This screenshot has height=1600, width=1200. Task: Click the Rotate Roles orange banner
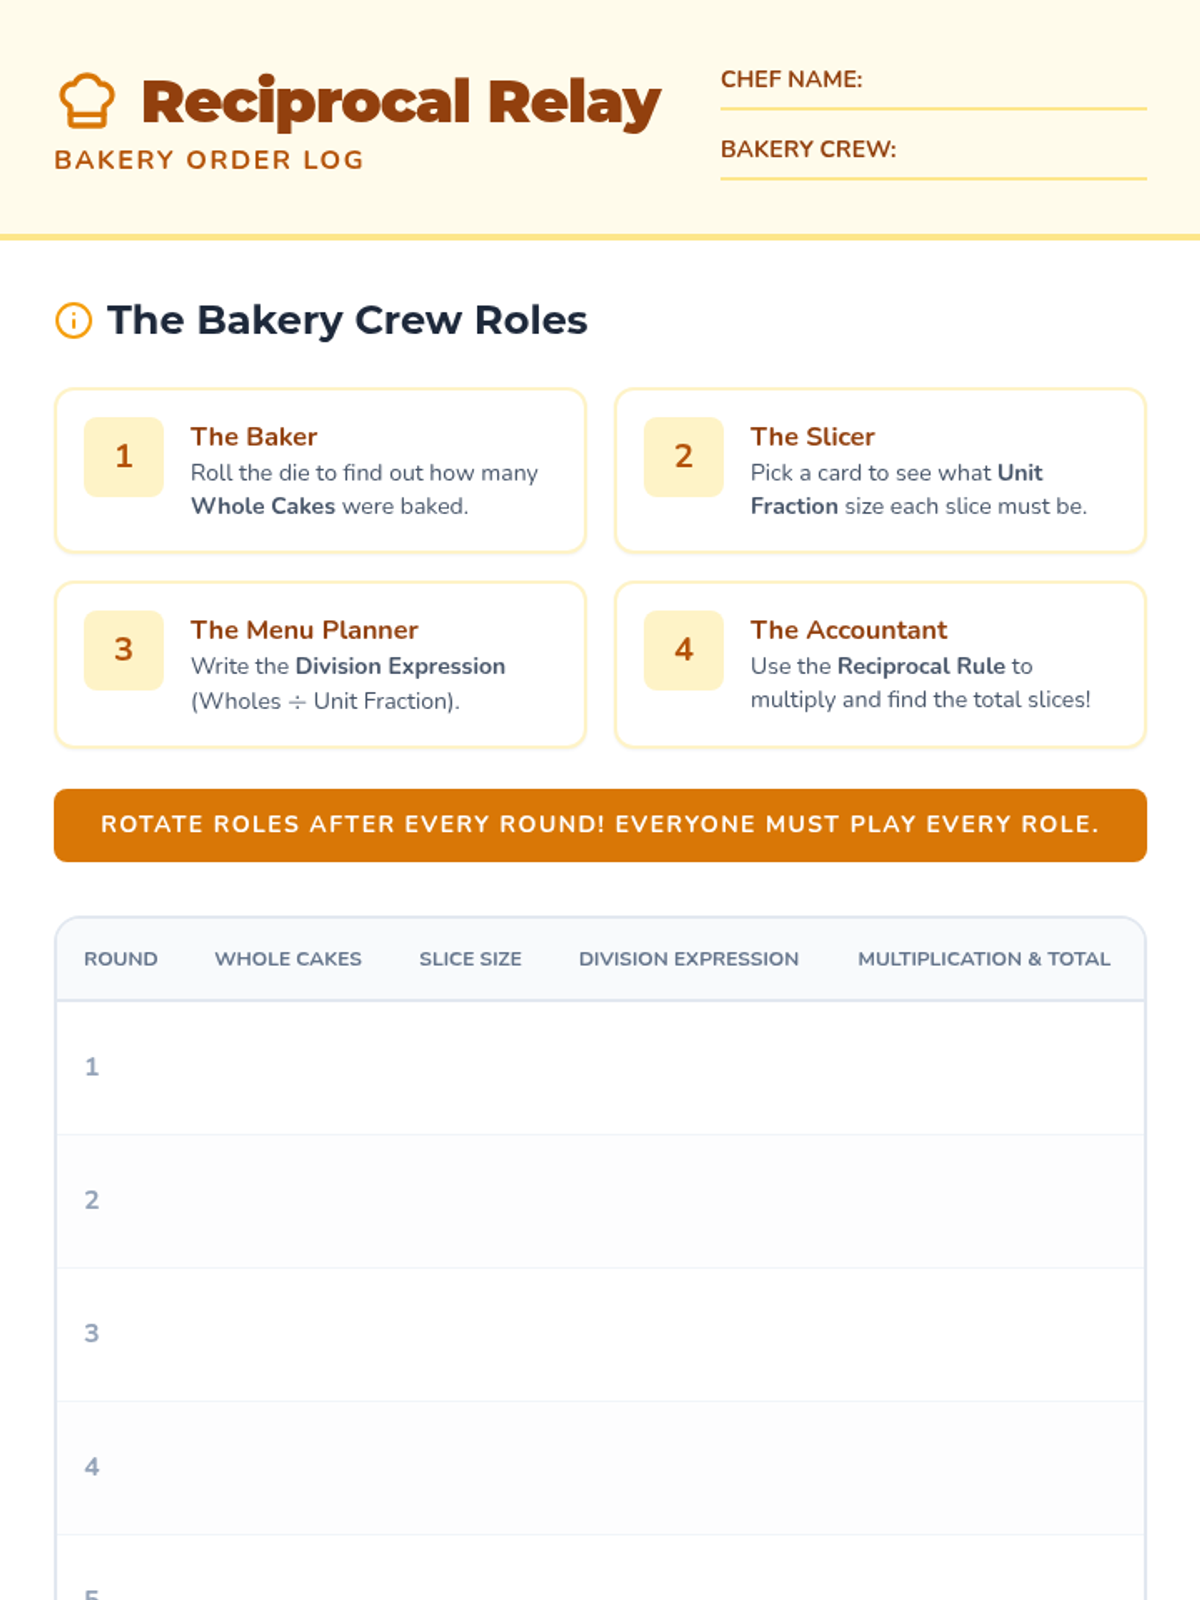(x=600, y=825)
